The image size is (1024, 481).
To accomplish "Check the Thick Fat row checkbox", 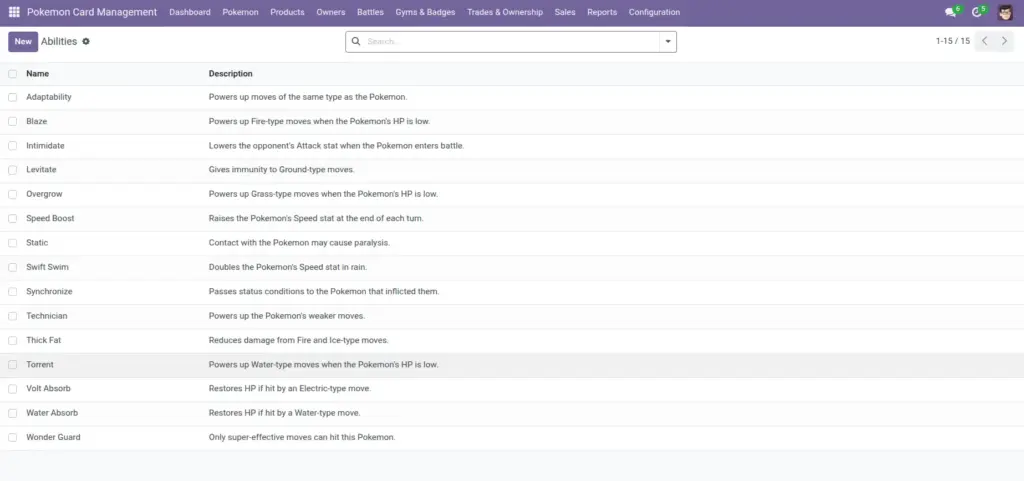I will pyautogui.click(x=12, y=340).
